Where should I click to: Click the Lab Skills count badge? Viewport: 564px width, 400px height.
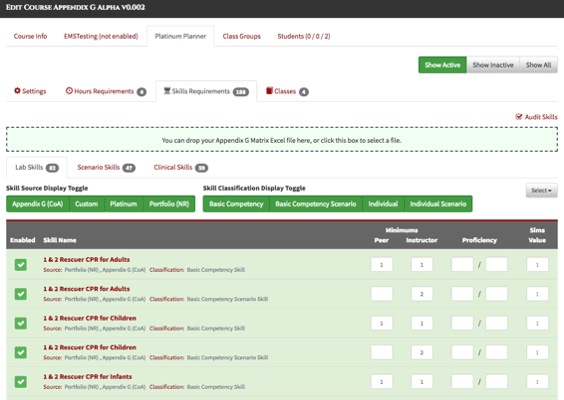point(52,168)
